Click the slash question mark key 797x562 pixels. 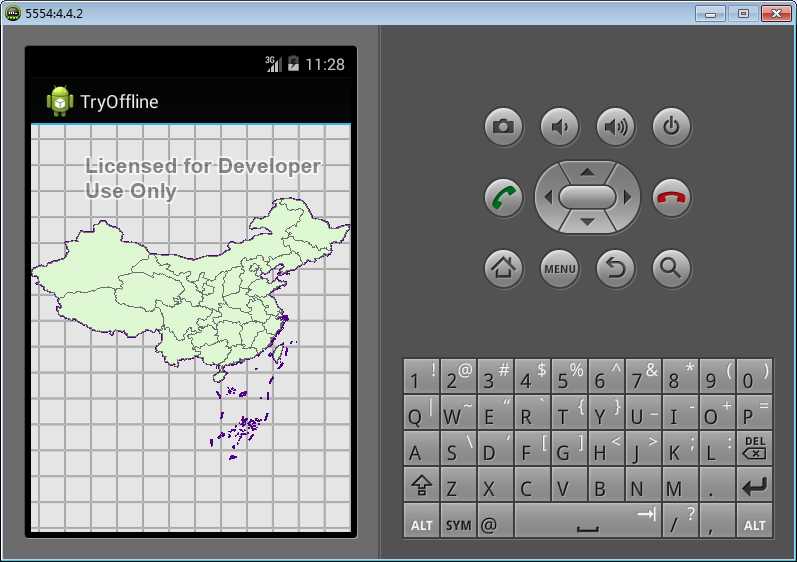coord(681,520)
